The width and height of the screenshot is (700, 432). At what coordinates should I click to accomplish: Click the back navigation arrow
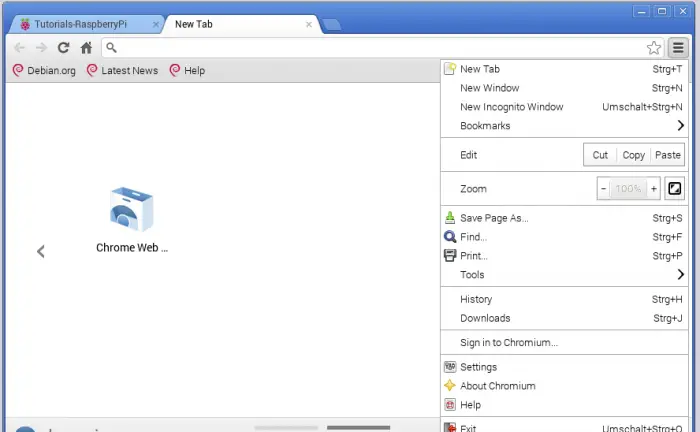[19, 47]
